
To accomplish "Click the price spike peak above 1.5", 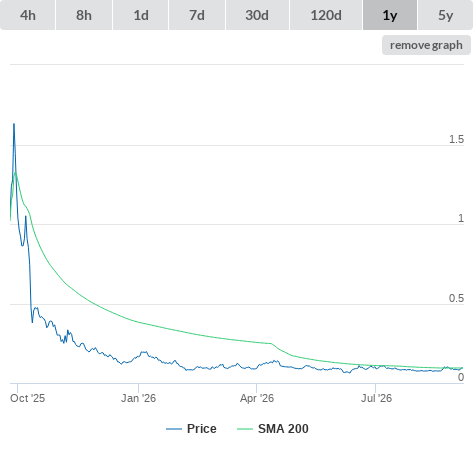I will (x=14, y=124).
